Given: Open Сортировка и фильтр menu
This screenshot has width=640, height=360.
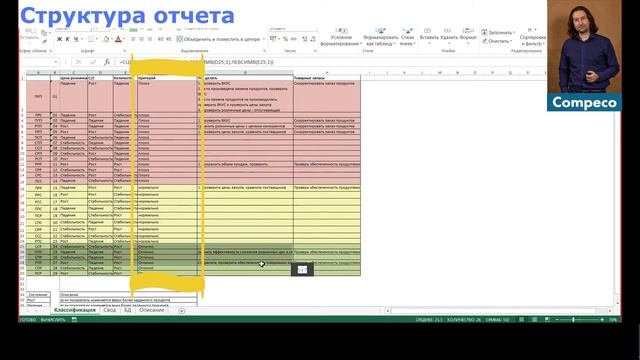Looking at the screenshot, I should click(533, 38).
